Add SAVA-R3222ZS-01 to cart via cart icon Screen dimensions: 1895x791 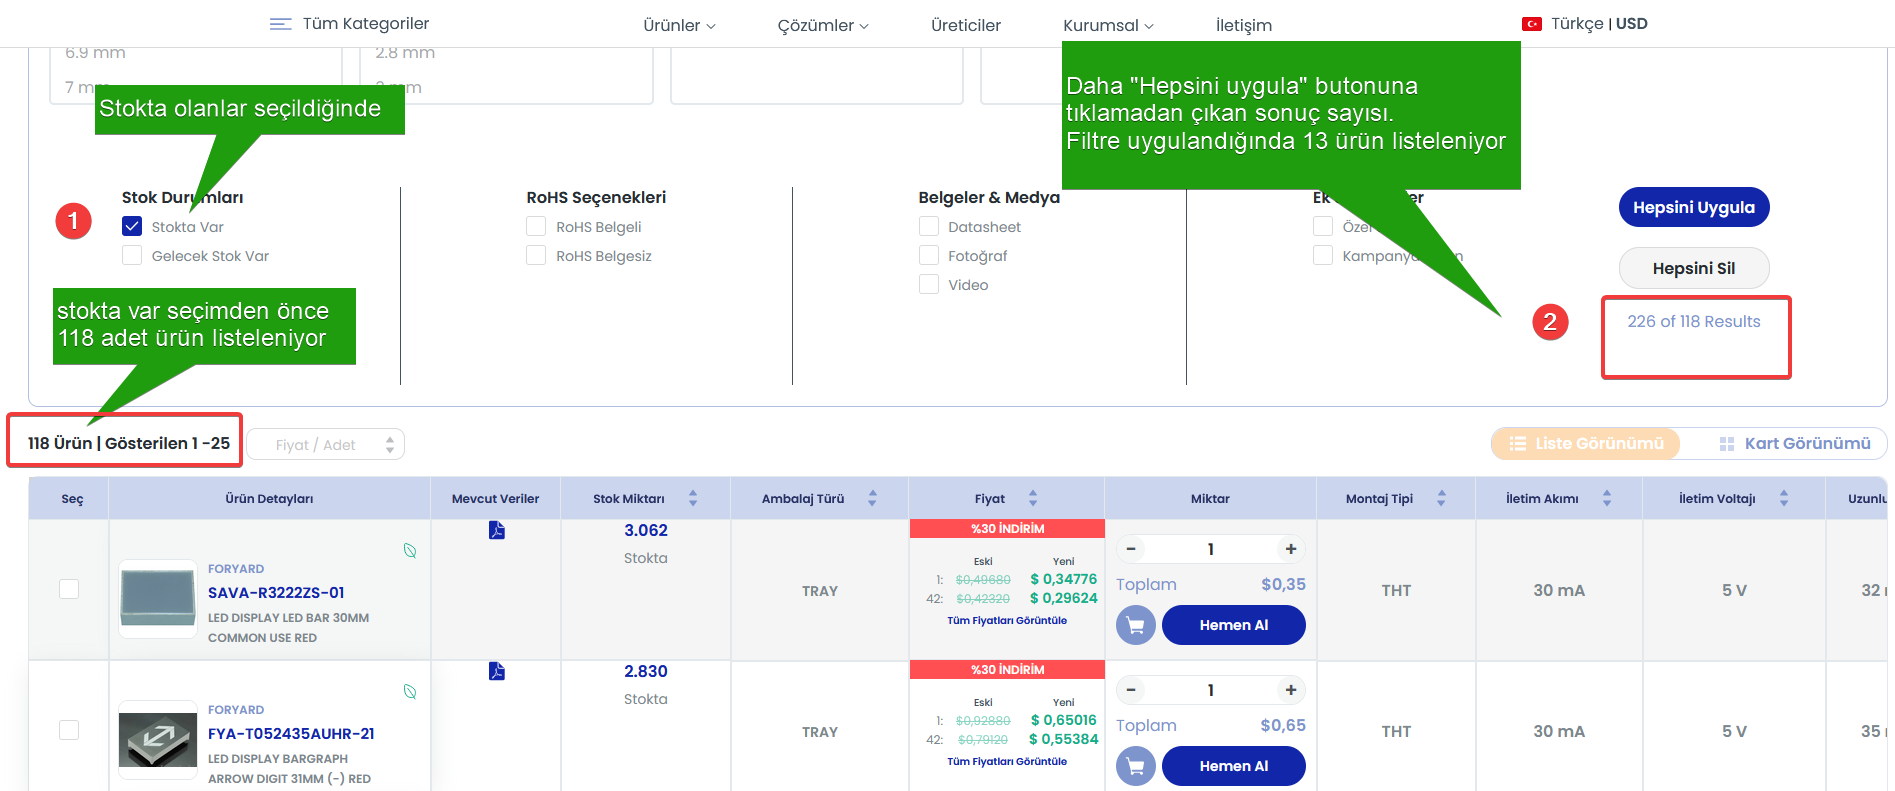1135,625
